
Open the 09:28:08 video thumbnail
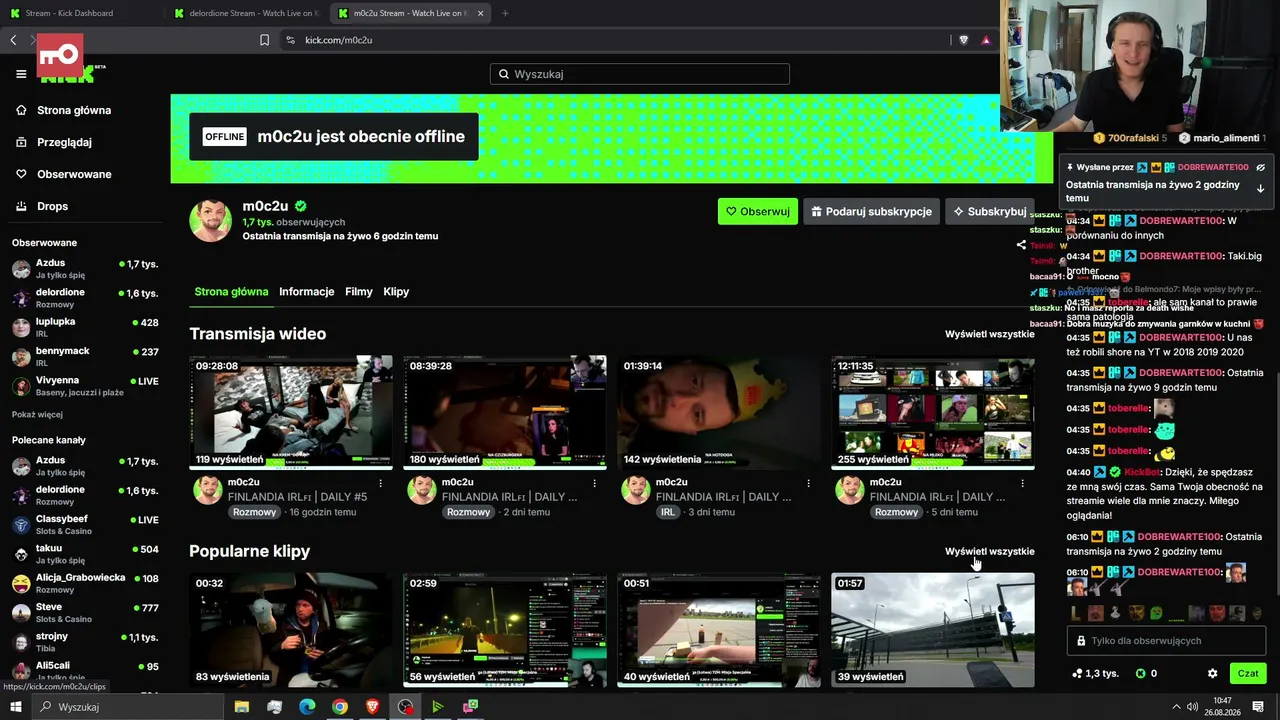click(x=291, y=412)
